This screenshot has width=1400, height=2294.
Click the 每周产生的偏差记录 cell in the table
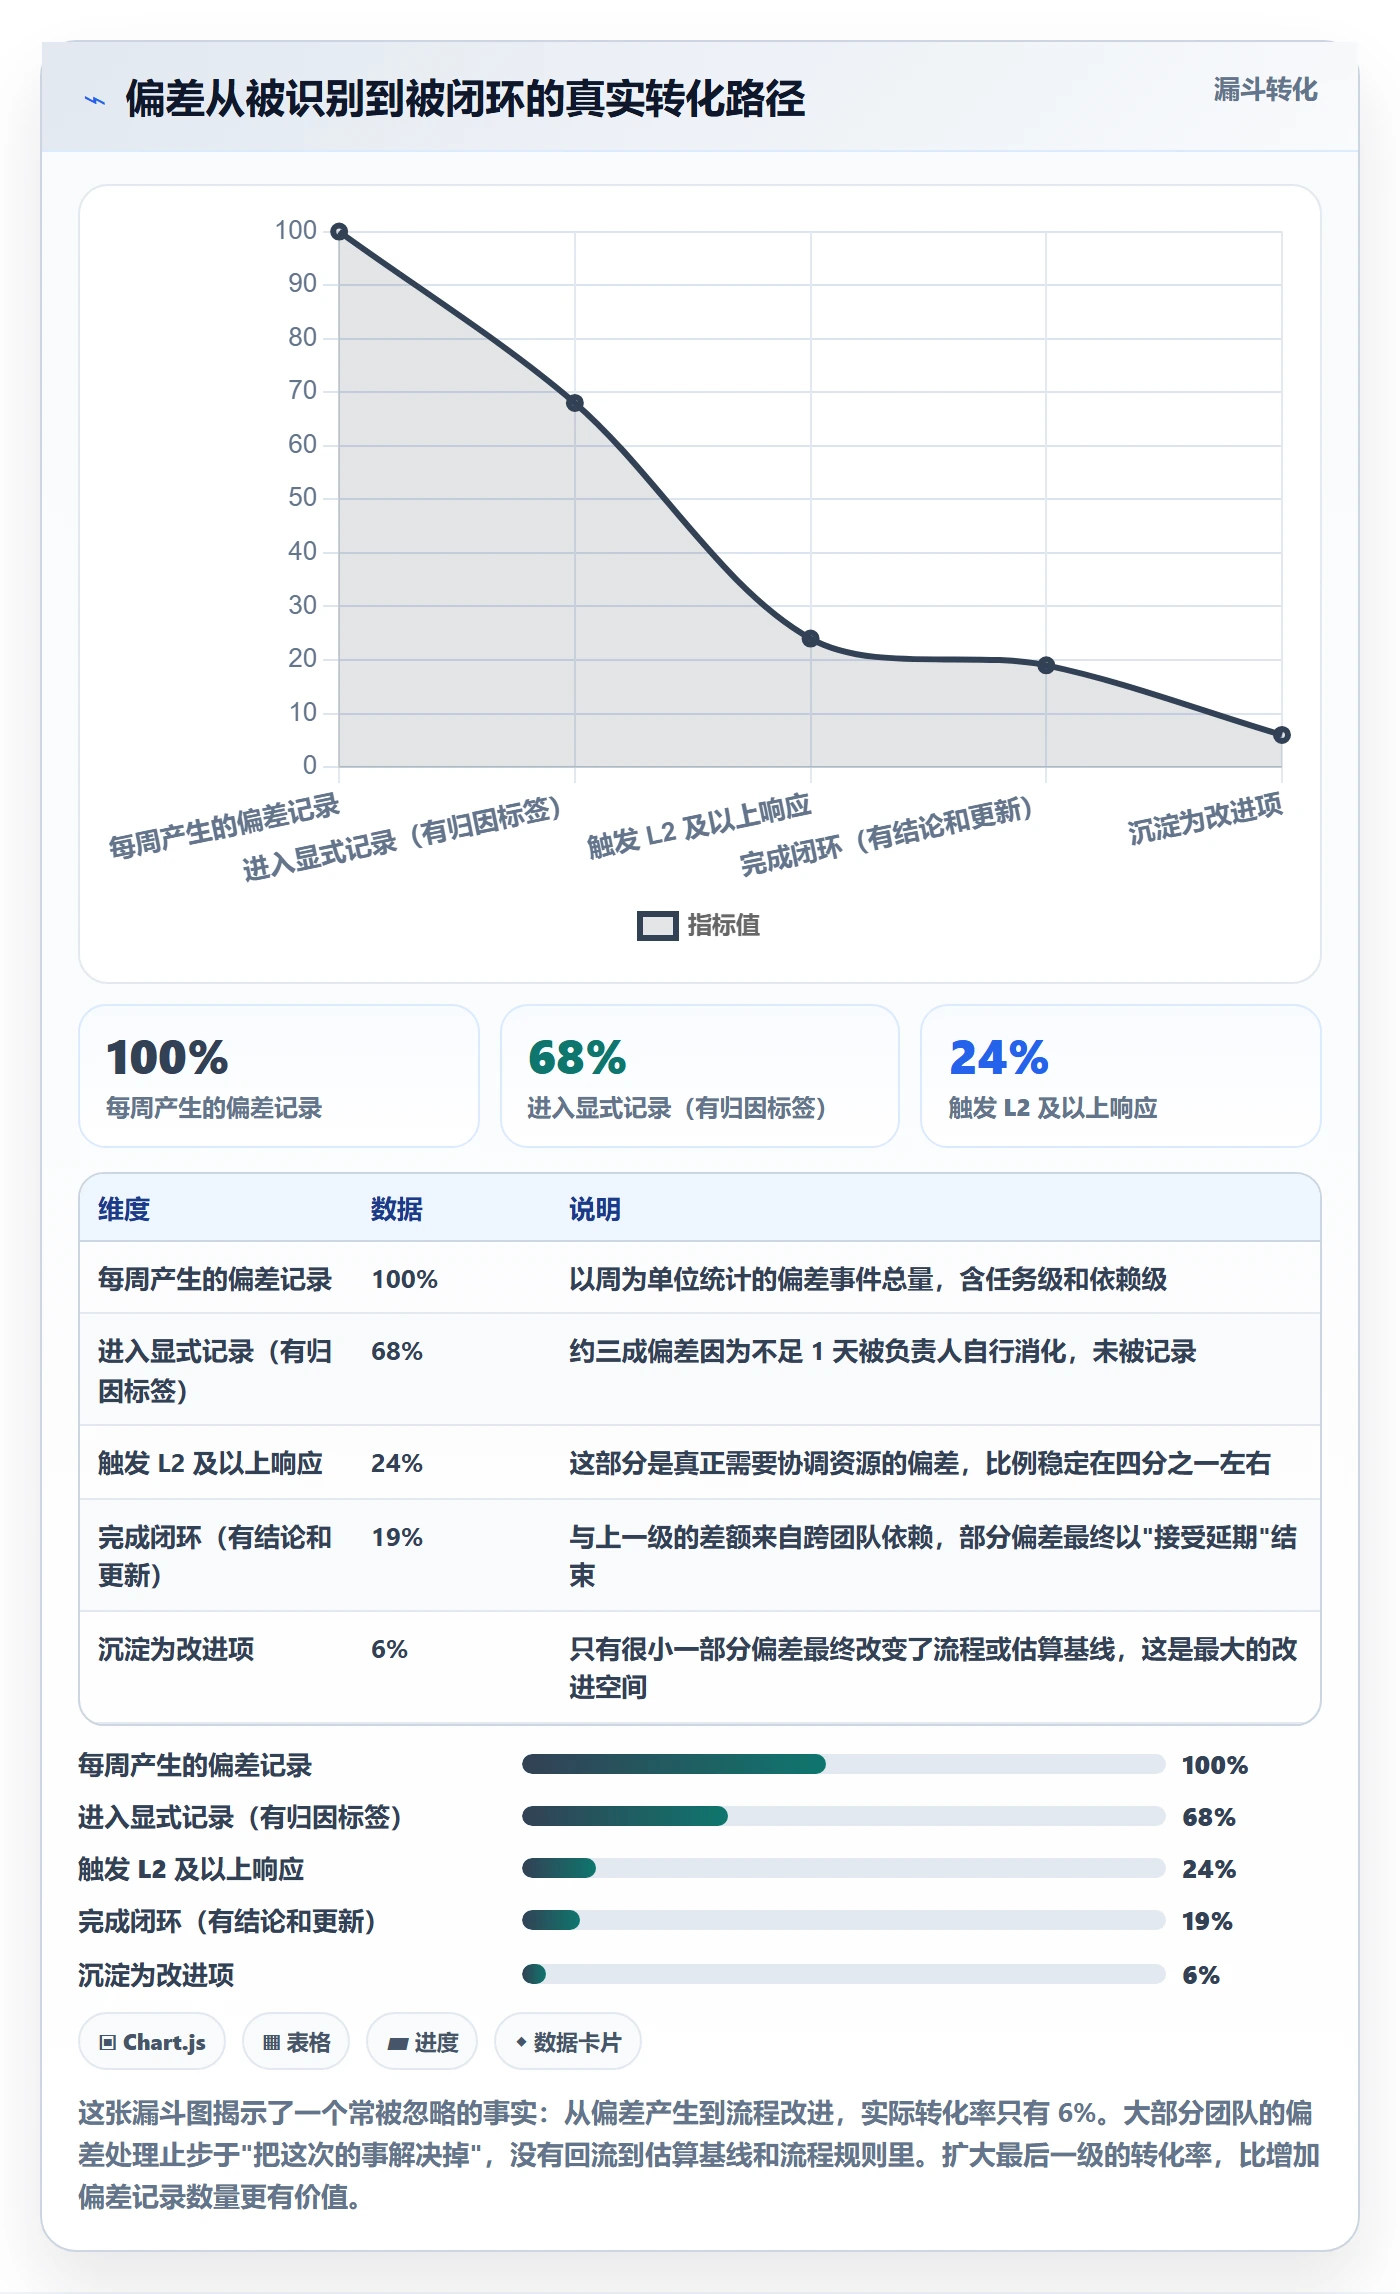coord(215,1279)
